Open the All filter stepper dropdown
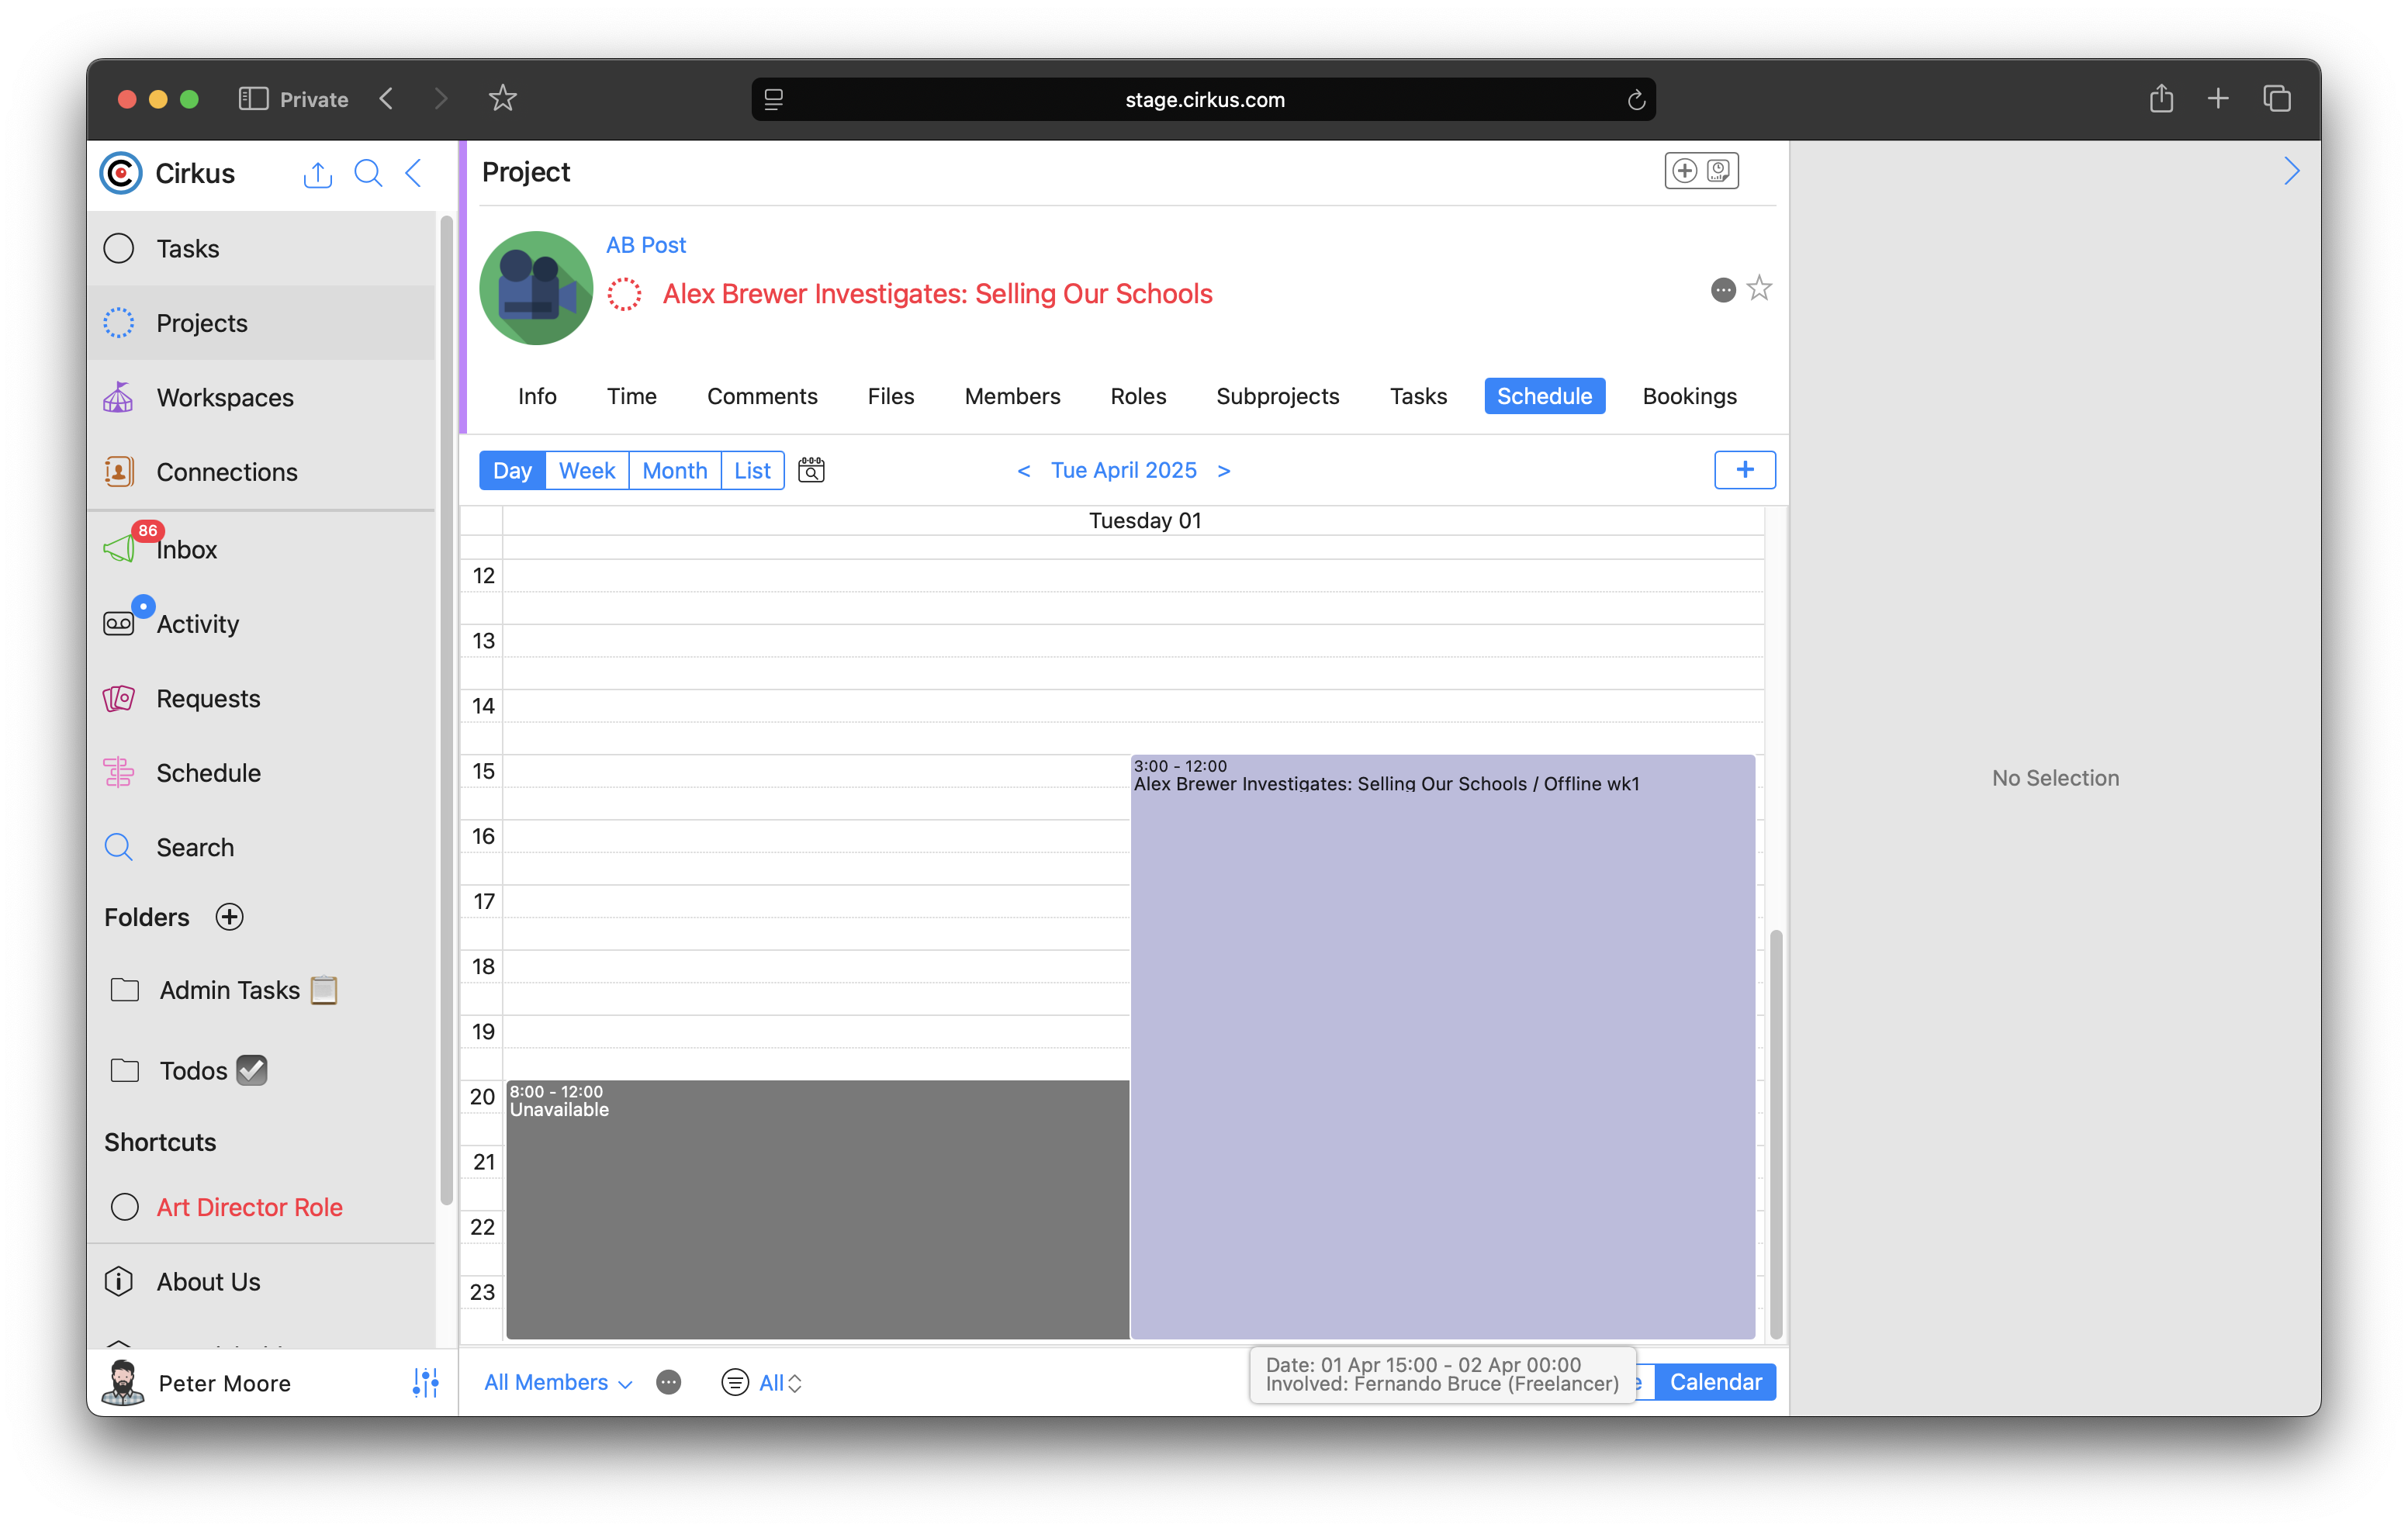The image size is (2408, 1531). point(780,1383)
